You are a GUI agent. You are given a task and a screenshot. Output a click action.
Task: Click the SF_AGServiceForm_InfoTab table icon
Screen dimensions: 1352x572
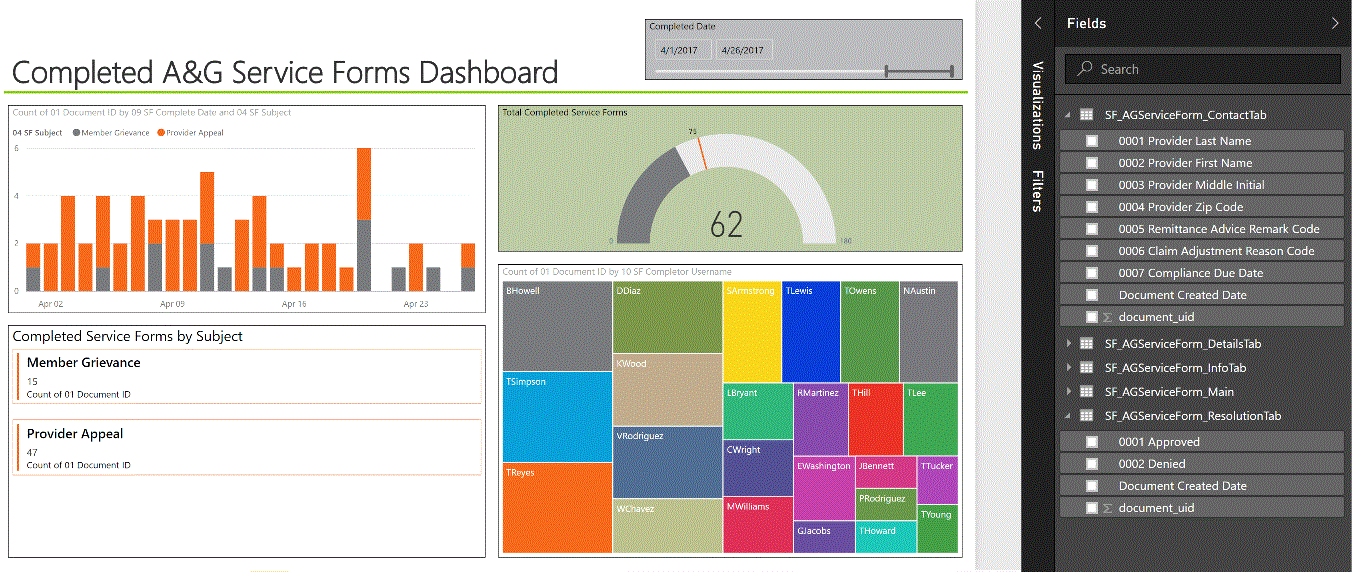point(1086,368)
